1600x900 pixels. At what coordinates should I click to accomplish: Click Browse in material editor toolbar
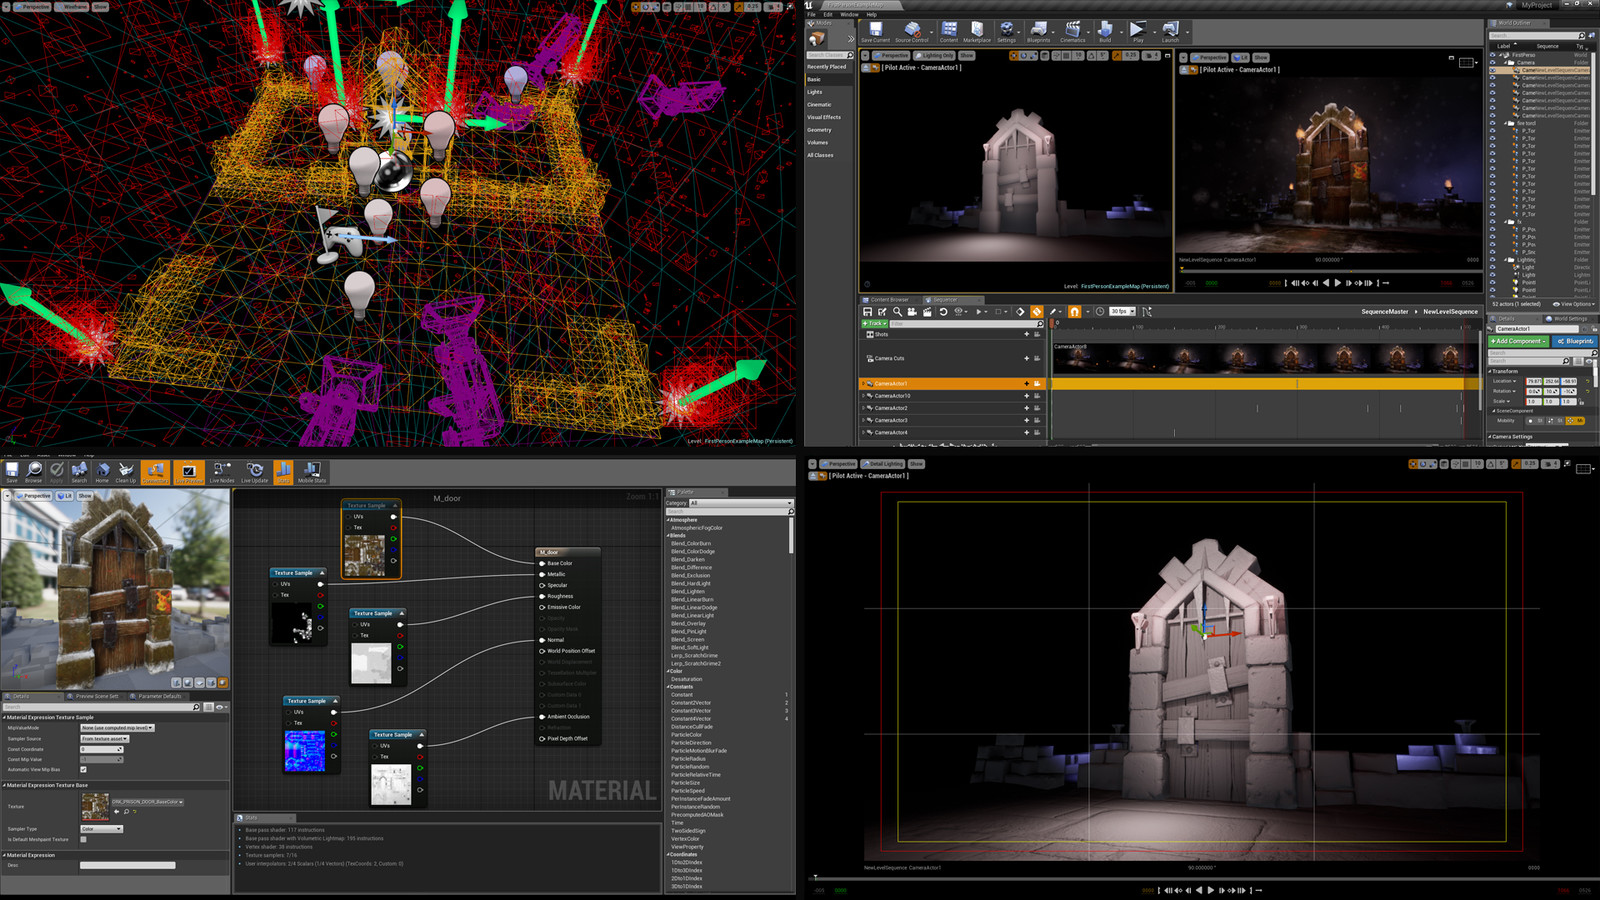34,472
